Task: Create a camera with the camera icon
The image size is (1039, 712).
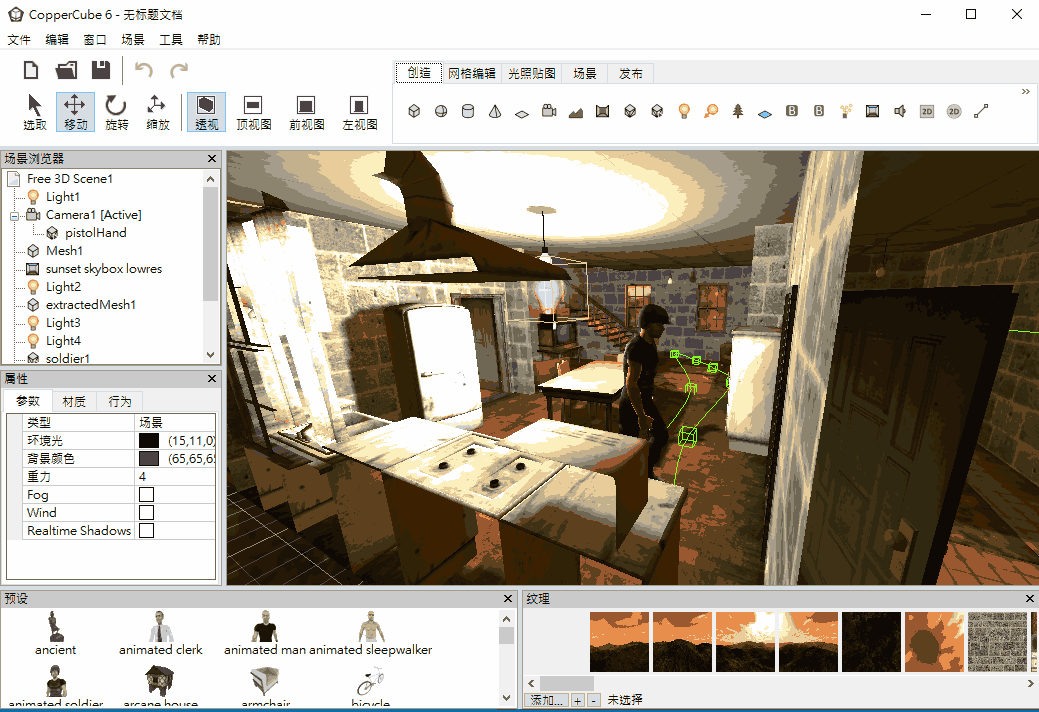Action: (549, 111)
